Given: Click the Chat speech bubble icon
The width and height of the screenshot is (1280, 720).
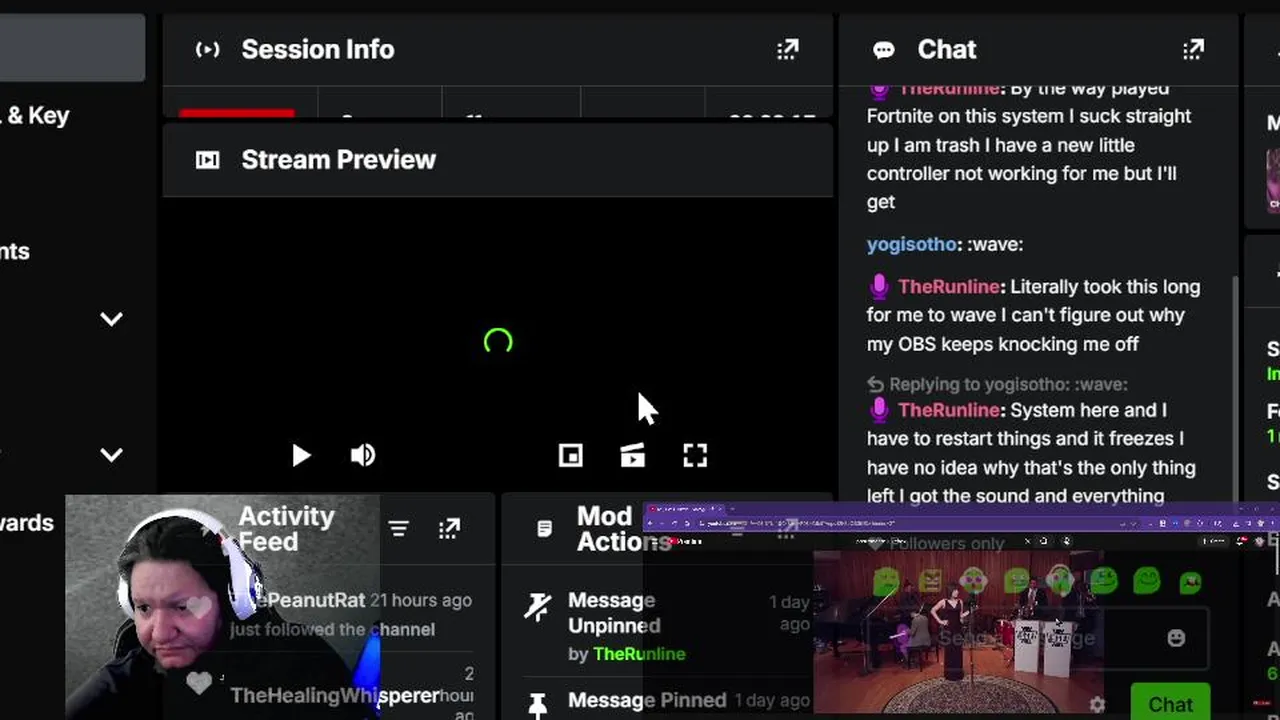Looking at the screenshot, I should (x=883, y=50).
